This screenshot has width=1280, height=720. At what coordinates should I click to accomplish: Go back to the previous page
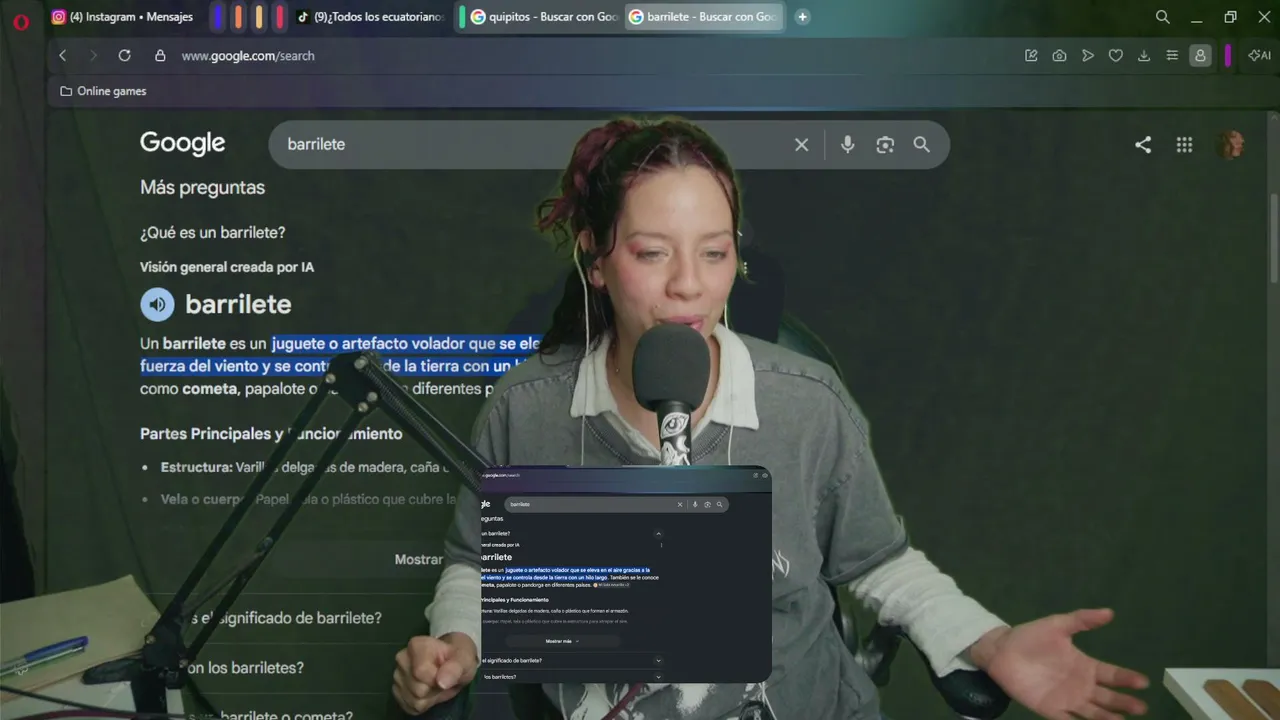pyautogui.click(x=63, y=56)
